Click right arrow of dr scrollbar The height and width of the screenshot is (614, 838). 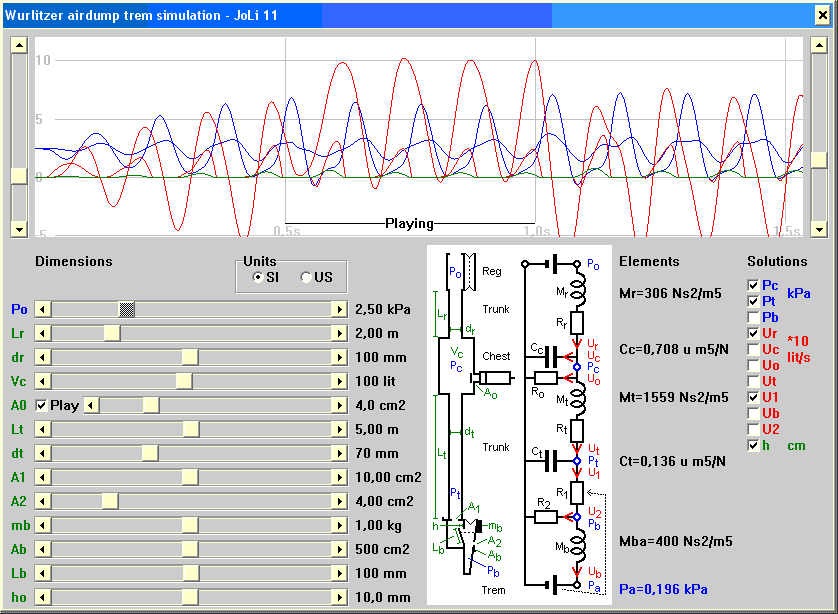coord(339,357)
